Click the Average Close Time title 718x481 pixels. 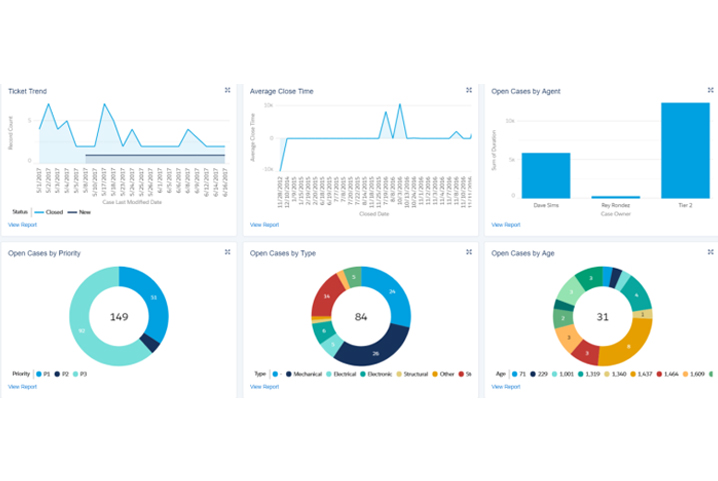tap(282, 91)
